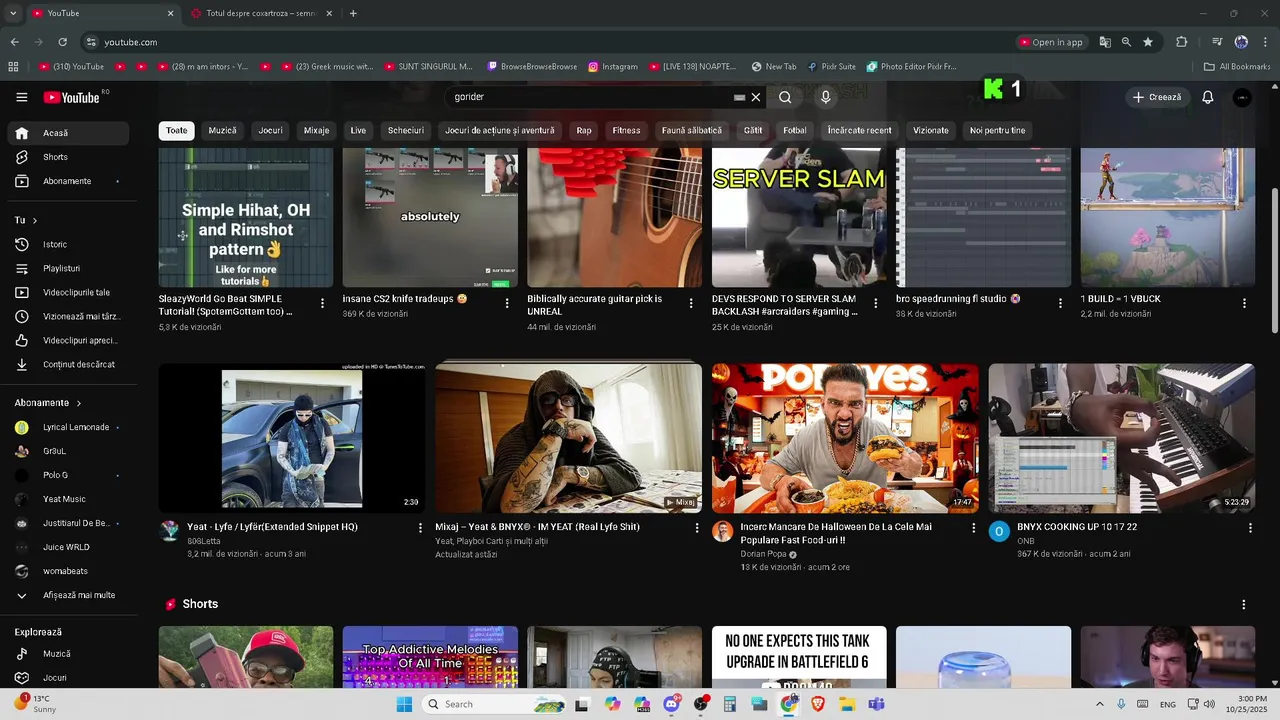Reload the page with the refresh icon
1280x720 pixels.
(62, 42)
